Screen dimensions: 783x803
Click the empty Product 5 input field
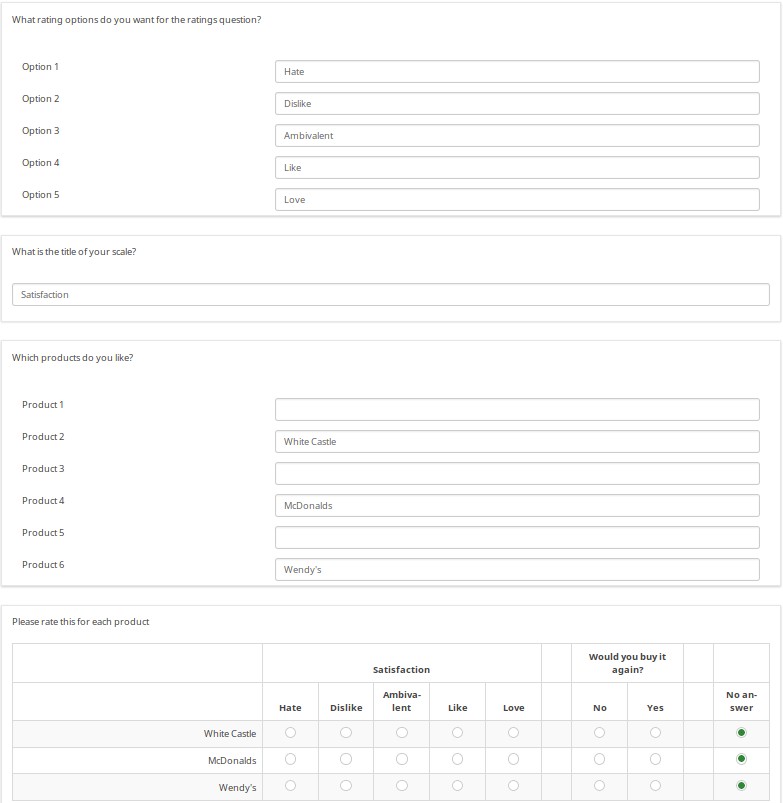tap(517, 538)
